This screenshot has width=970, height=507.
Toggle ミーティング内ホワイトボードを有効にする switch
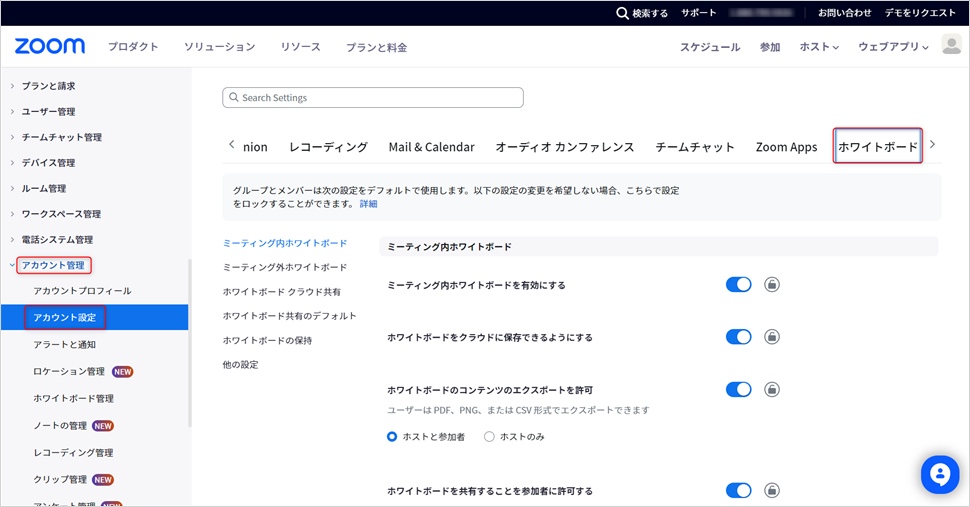coord(739,284)
